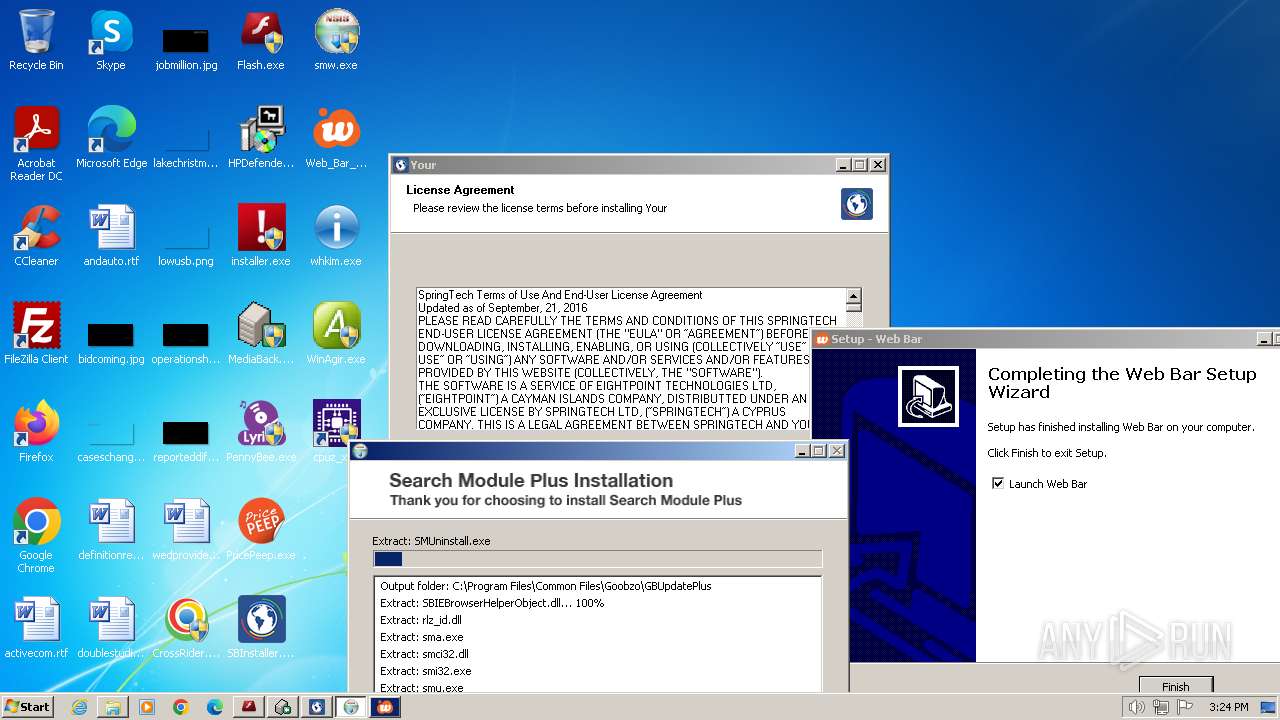Open Edge from the taskbar
This screenshot has width=1280, height=720.
coord(215,707)
